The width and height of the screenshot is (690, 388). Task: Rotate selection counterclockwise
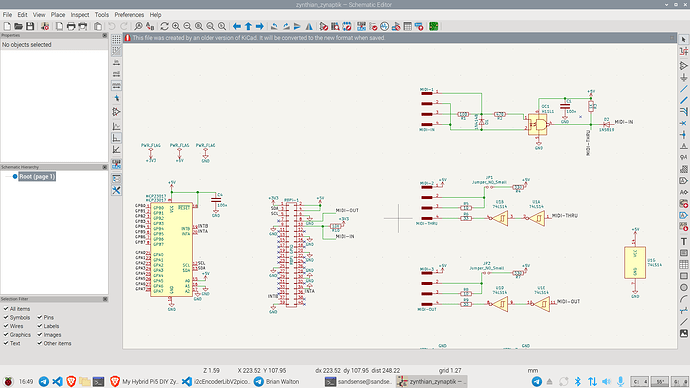(x=274, y=26)
